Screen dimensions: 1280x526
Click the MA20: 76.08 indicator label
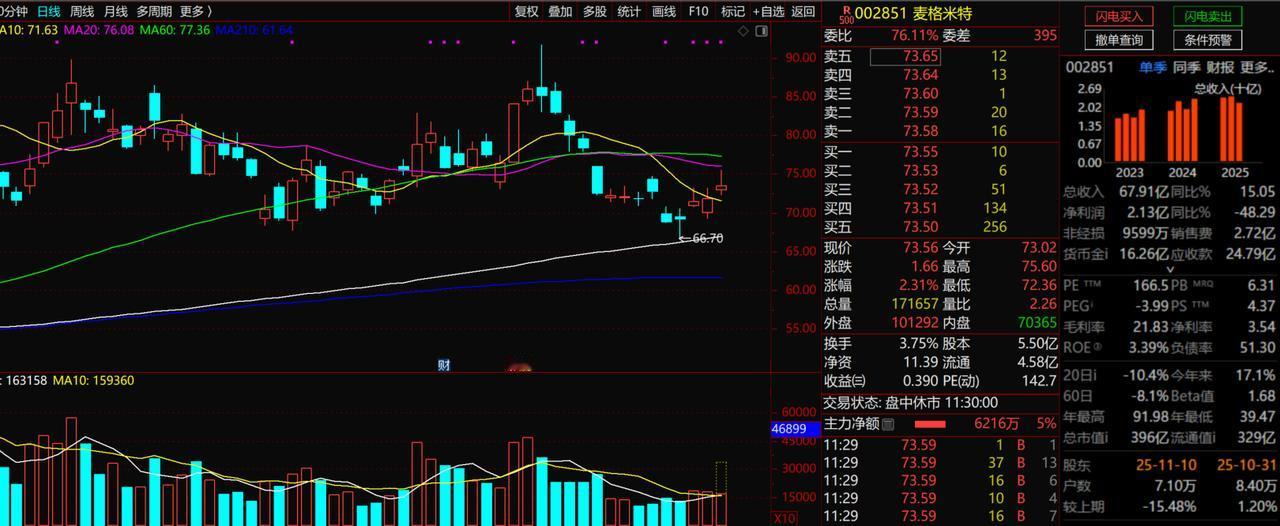click(97, 31)
